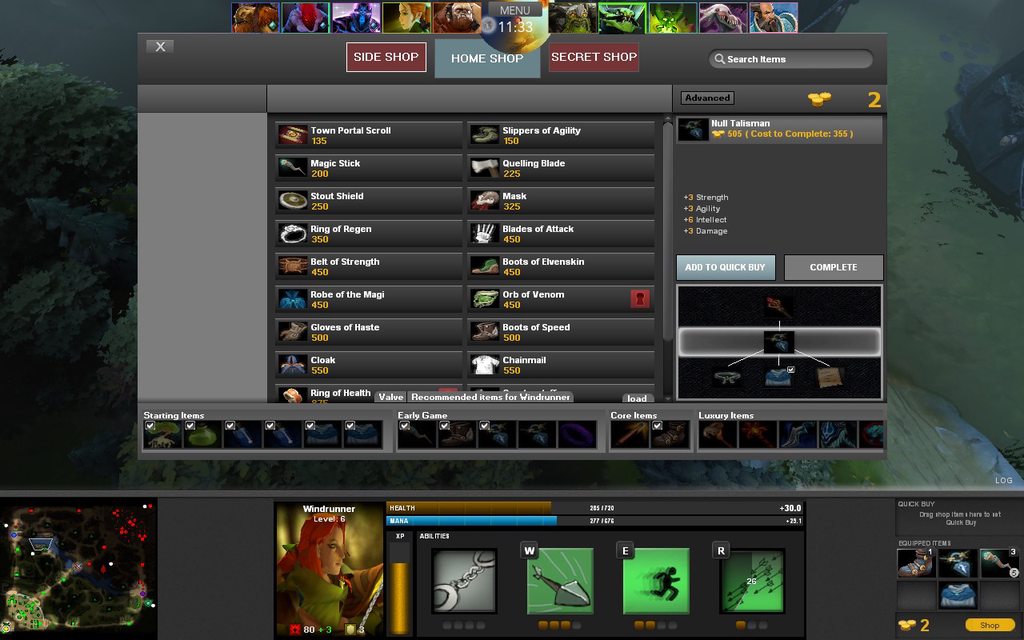The height and width of the screenshot is (640, 1024).
Task: Activate the Powershot ability (W)
Action: pos(559,581)
